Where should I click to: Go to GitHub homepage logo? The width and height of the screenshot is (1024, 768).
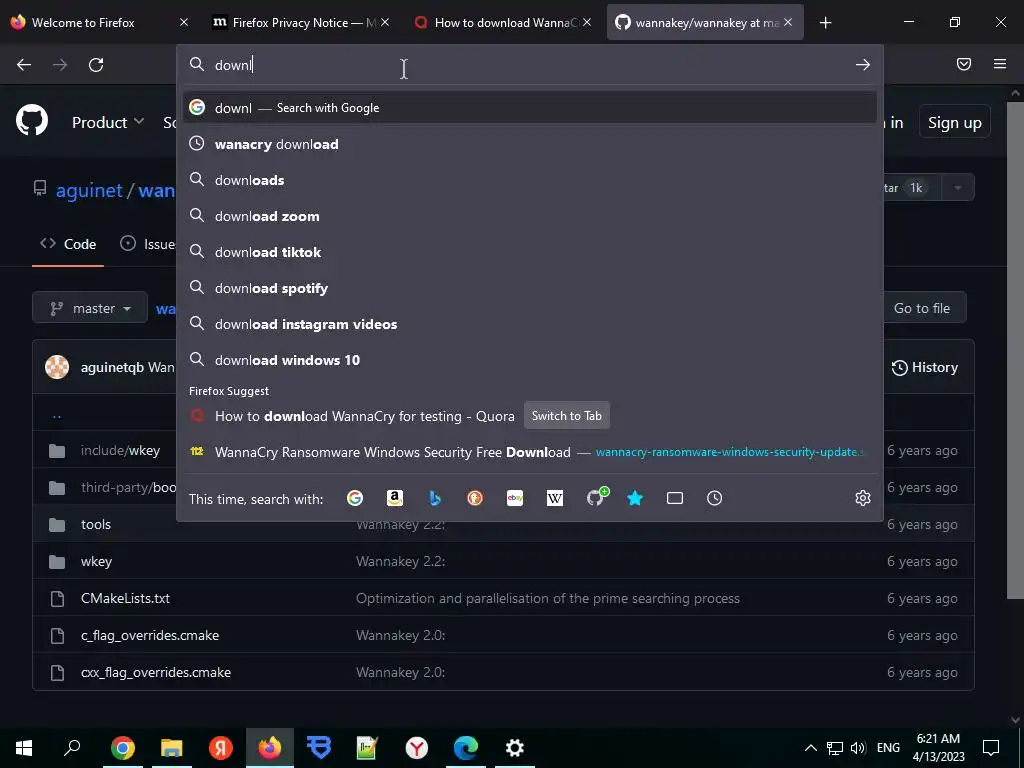pos(32,120)
